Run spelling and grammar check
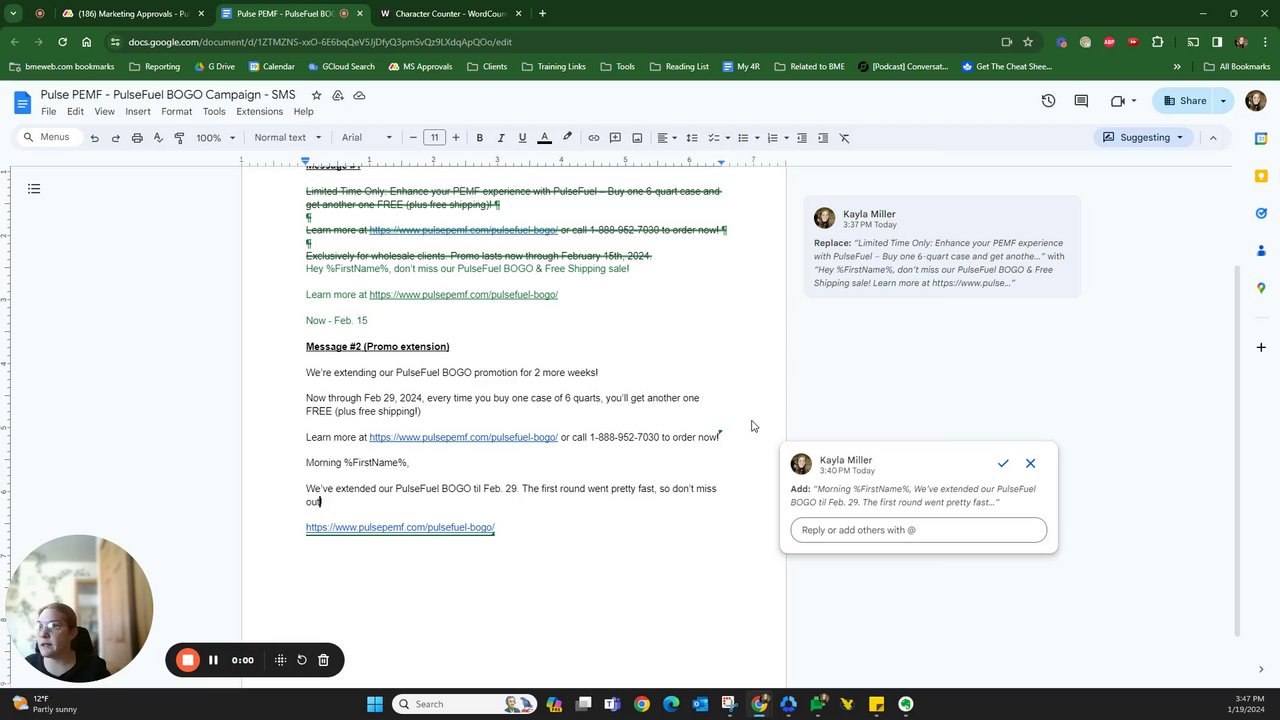This screenshot has height=720, width=1280. click(158, 138)
